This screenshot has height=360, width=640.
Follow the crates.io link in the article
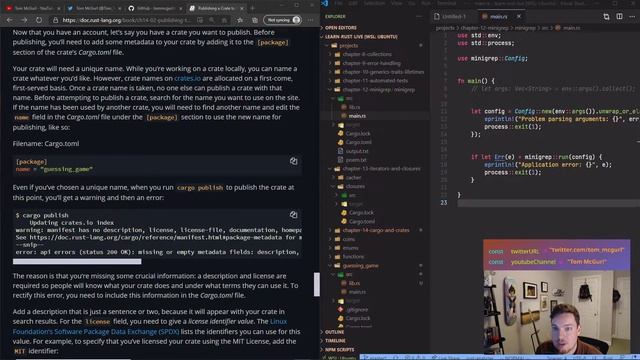187,78
